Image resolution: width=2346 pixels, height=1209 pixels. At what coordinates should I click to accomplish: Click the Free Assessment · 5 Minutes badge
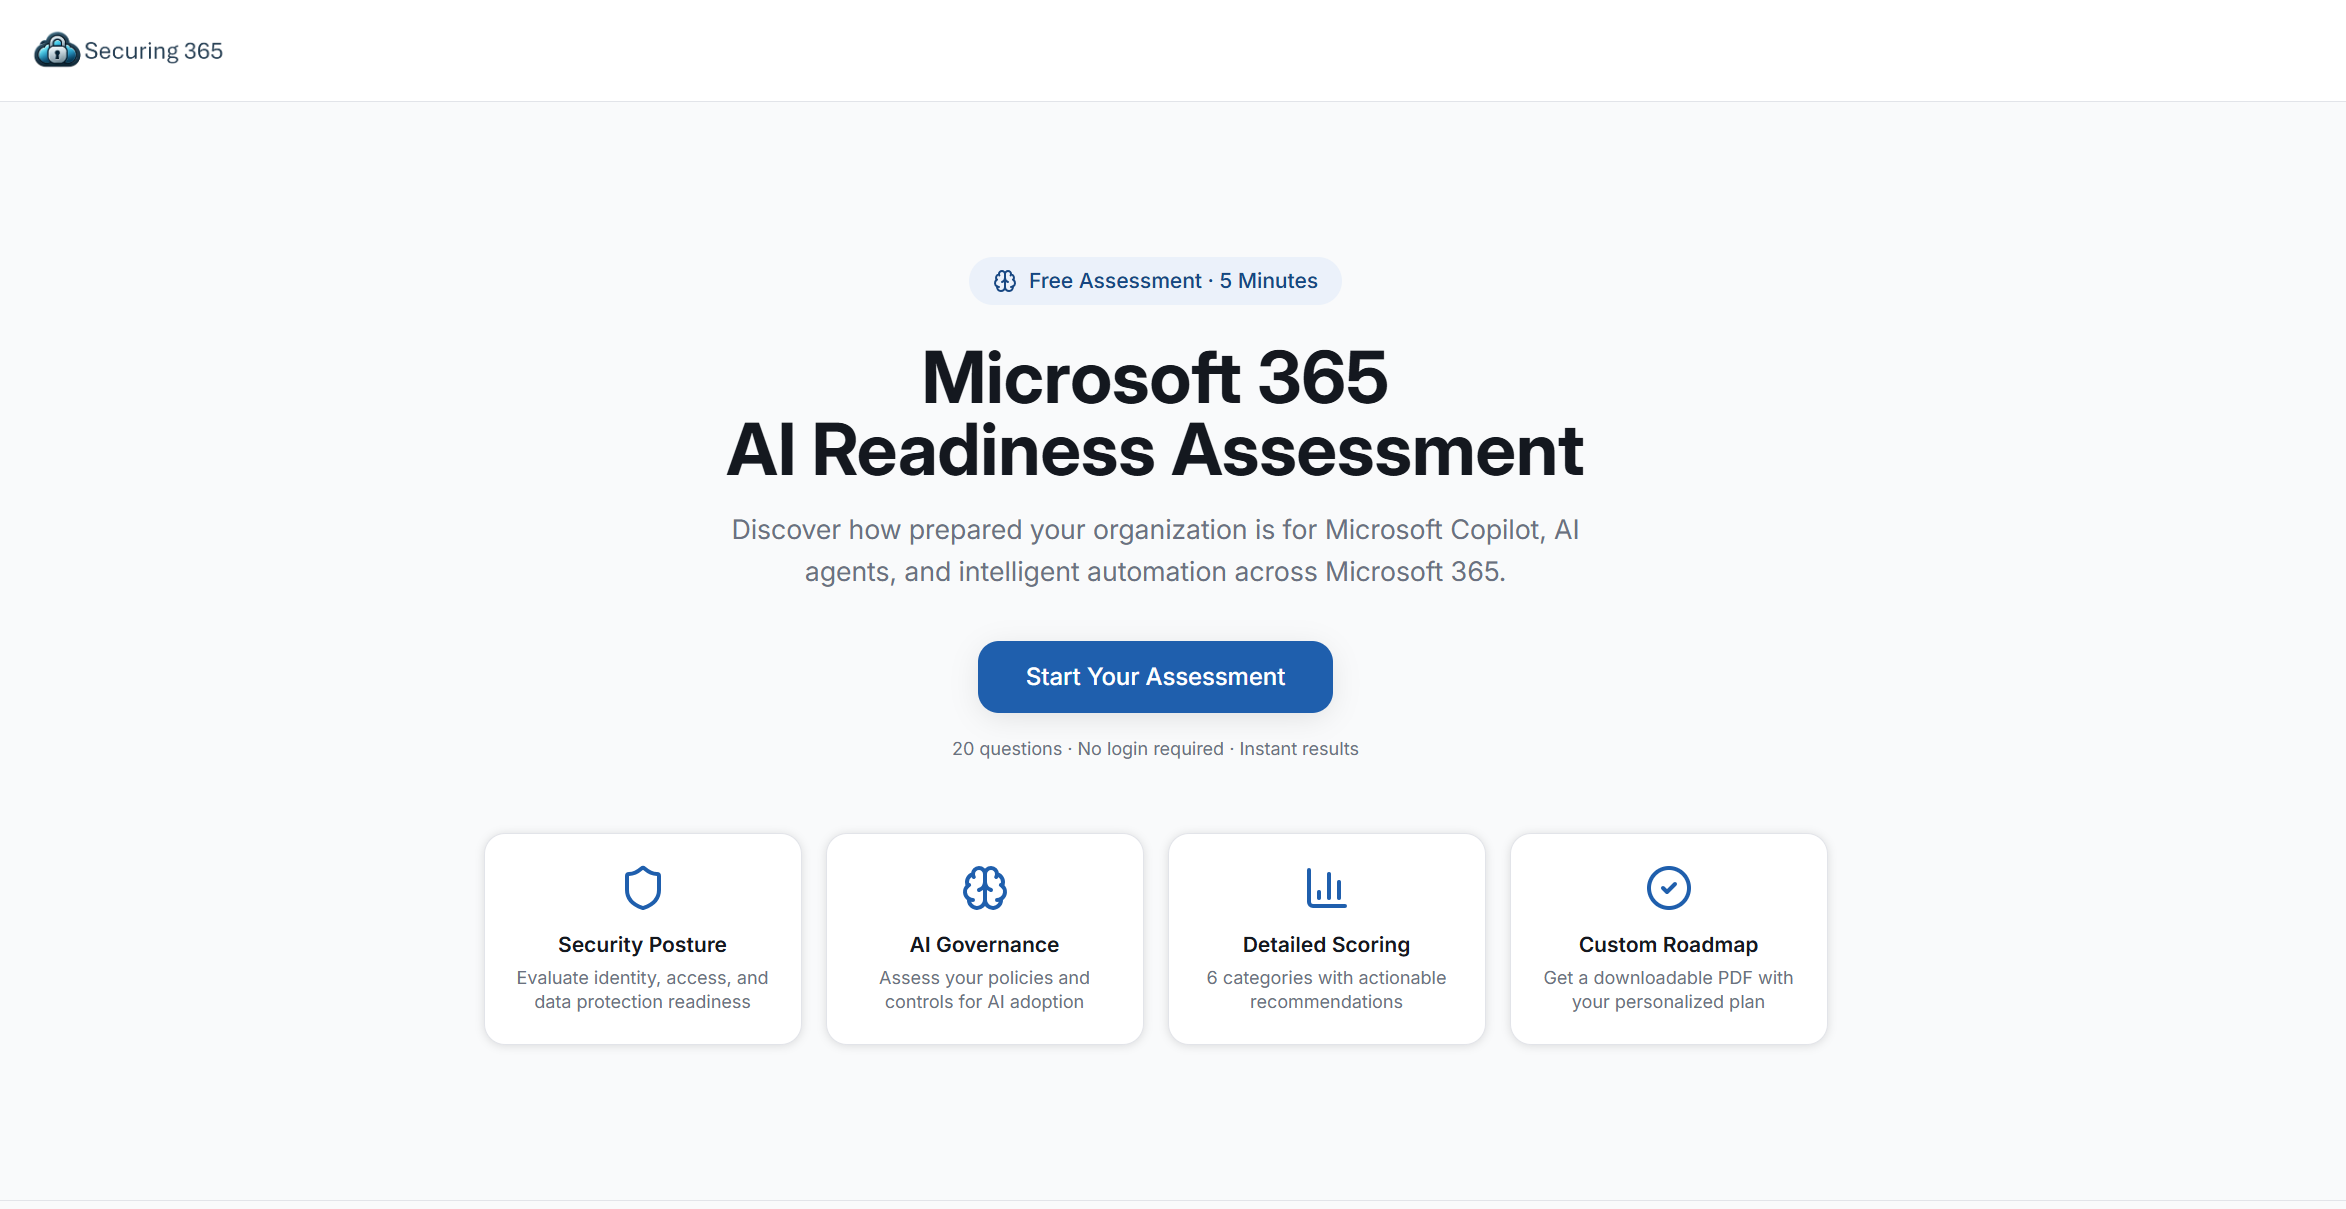tap(1155, 281)
